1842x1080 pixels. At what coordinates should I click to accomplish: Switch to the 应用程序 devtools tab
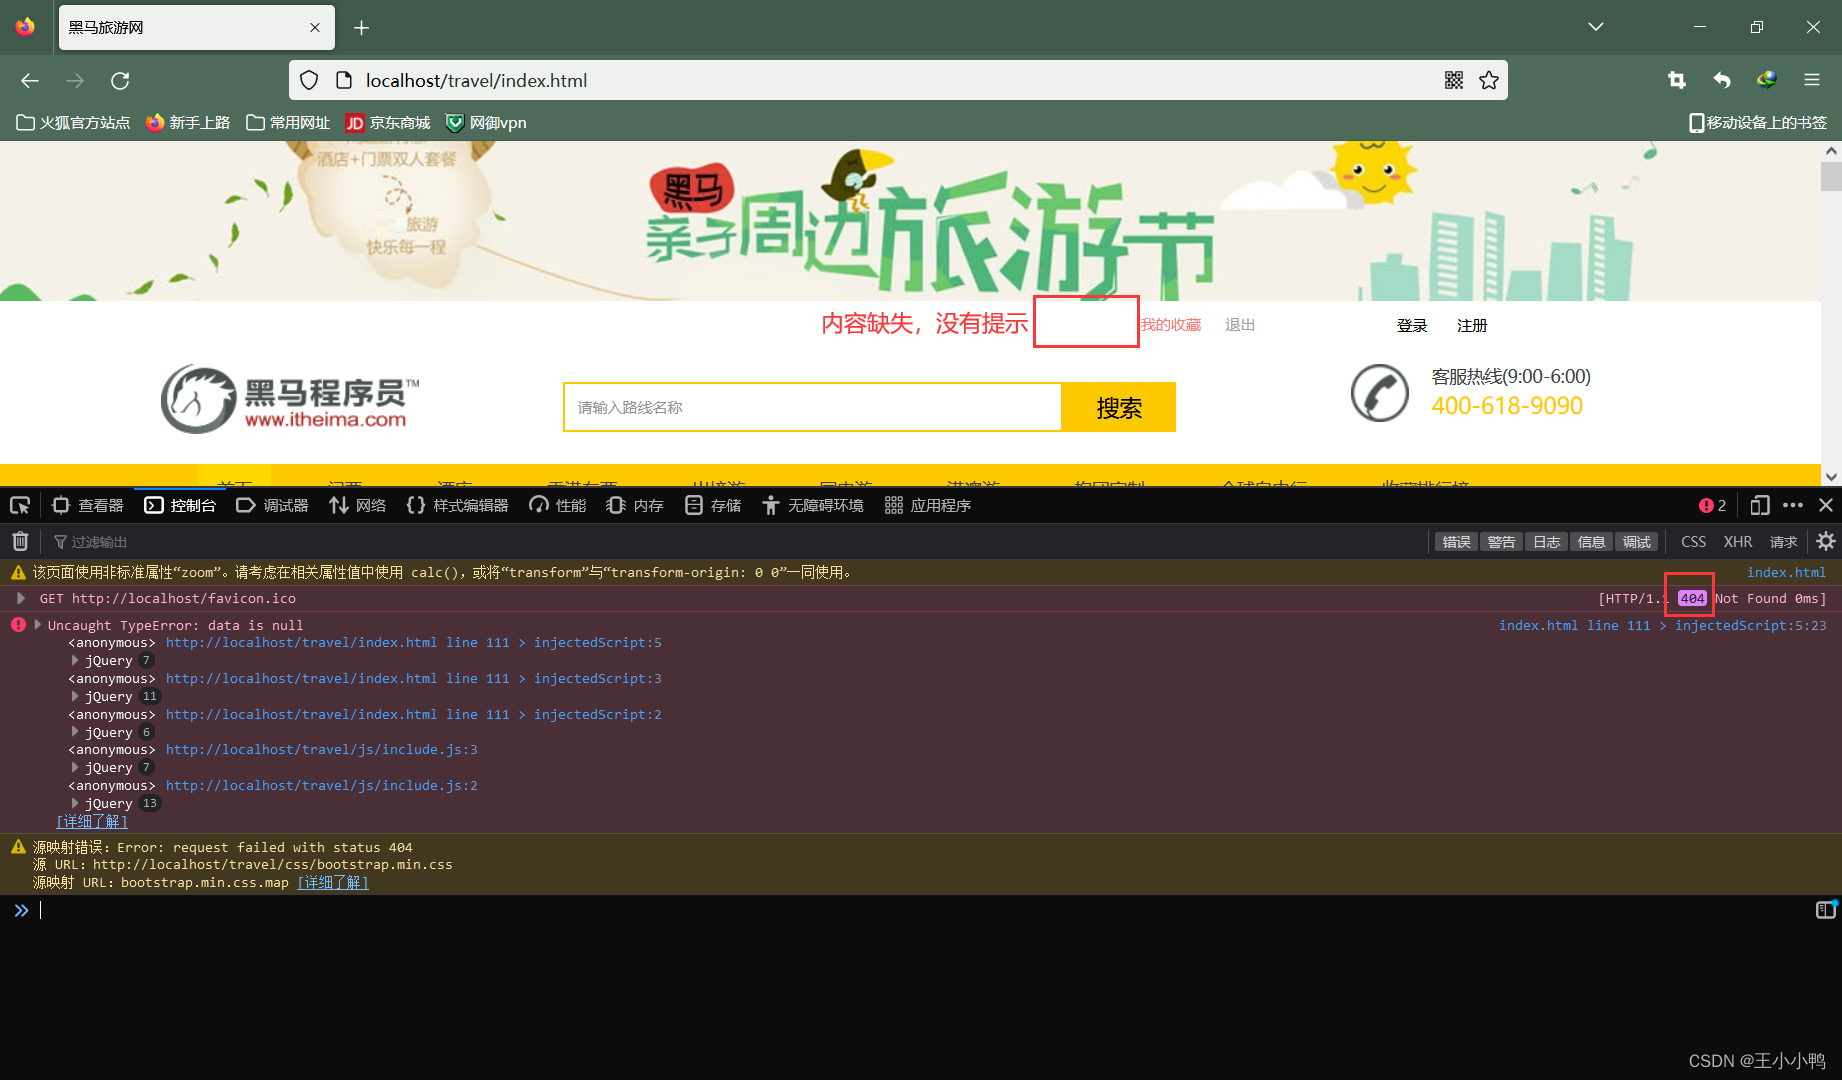point(928,505)
